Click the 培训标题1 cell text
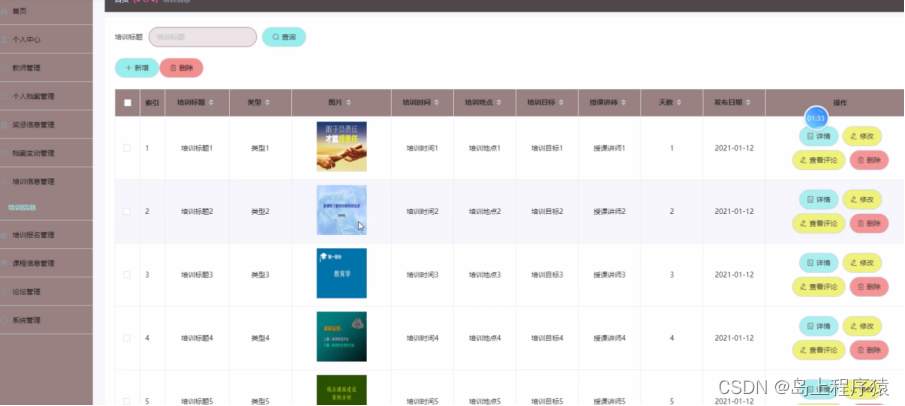Screen dimensions: 905x406 click(x=197, y=148)
